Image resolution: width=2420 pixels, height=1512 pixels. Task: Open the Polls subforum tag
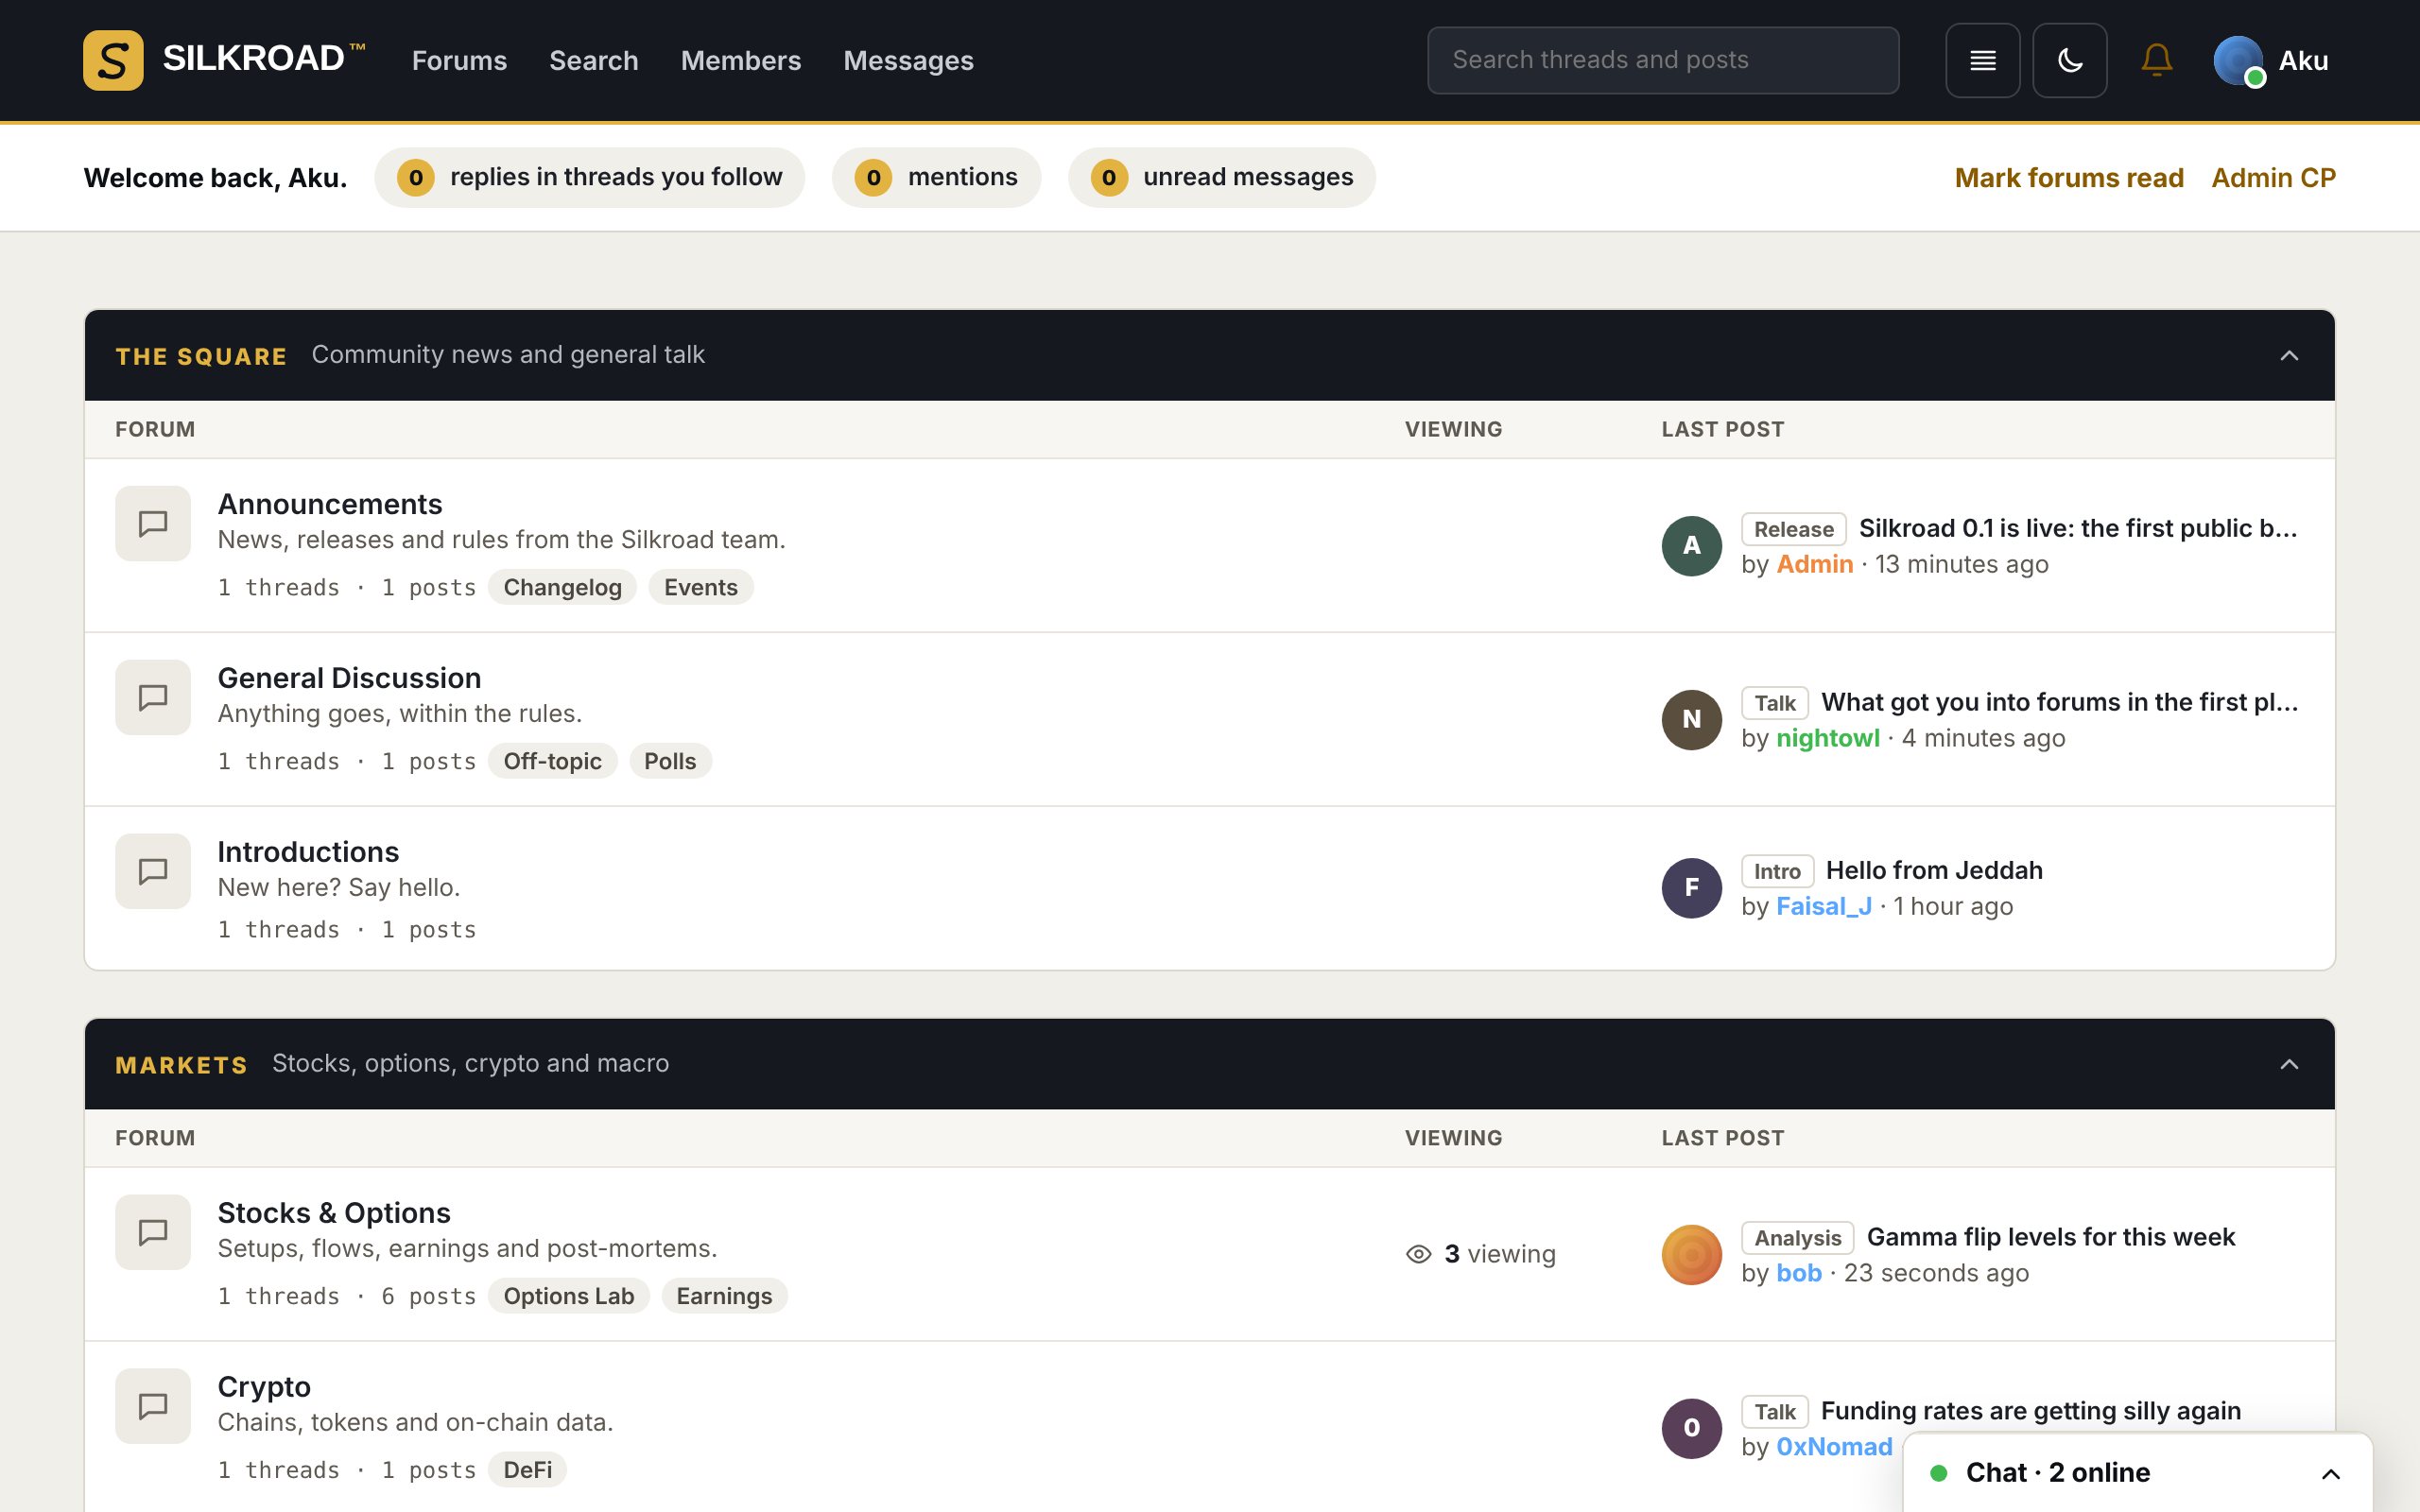coord(669,761)
